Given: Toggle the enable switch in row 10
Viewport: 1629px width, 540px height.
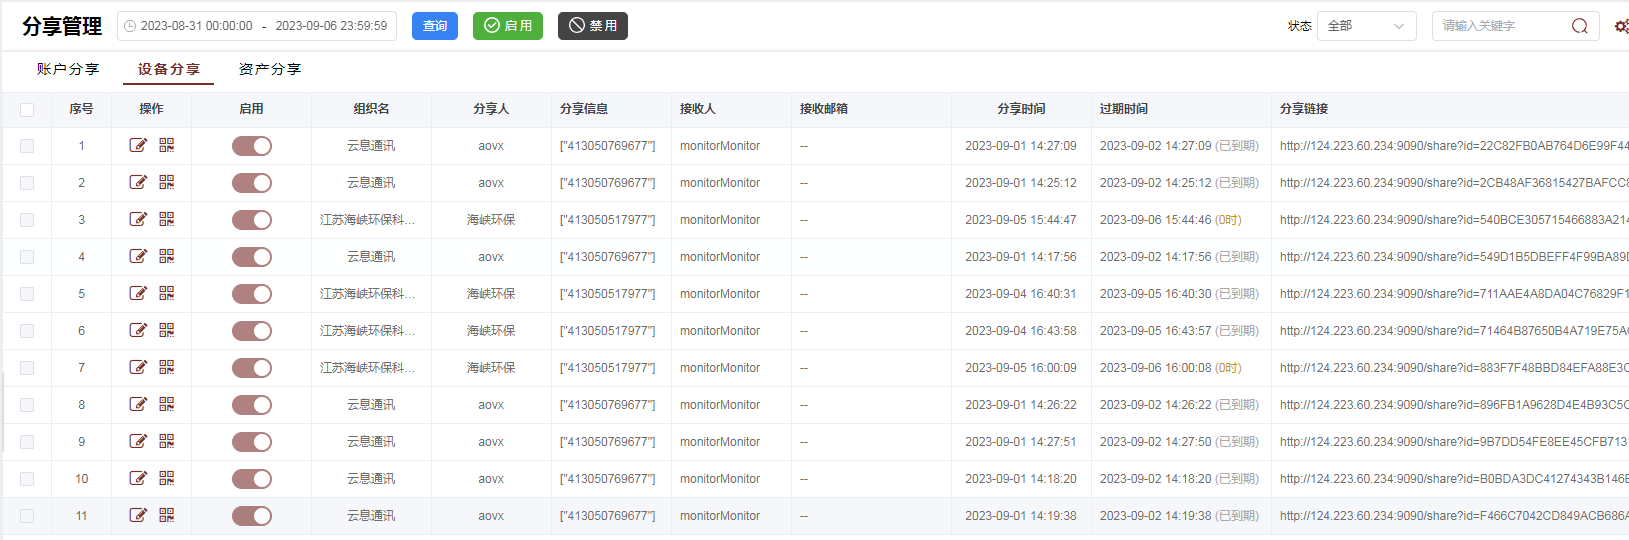Looking at the screenshot, I should (x=252, y=479).
